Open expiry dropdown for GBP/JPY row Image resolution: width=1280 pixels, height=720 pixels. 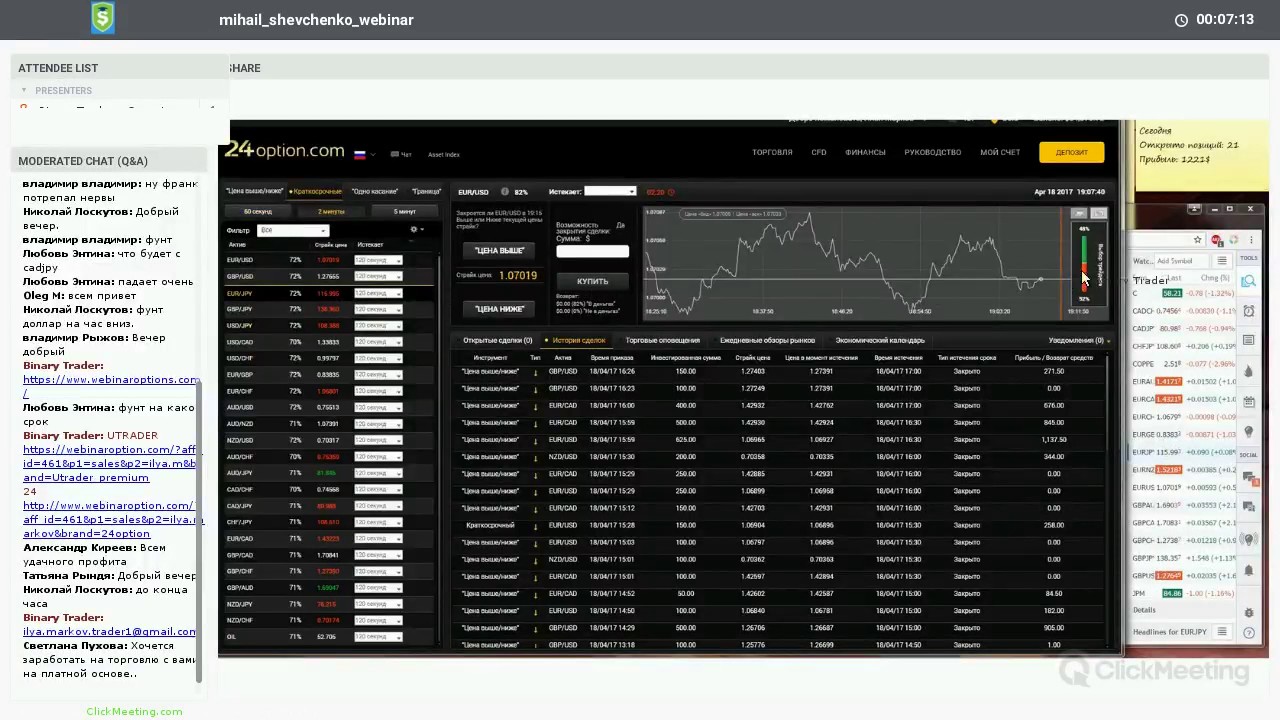click(378, 309)
